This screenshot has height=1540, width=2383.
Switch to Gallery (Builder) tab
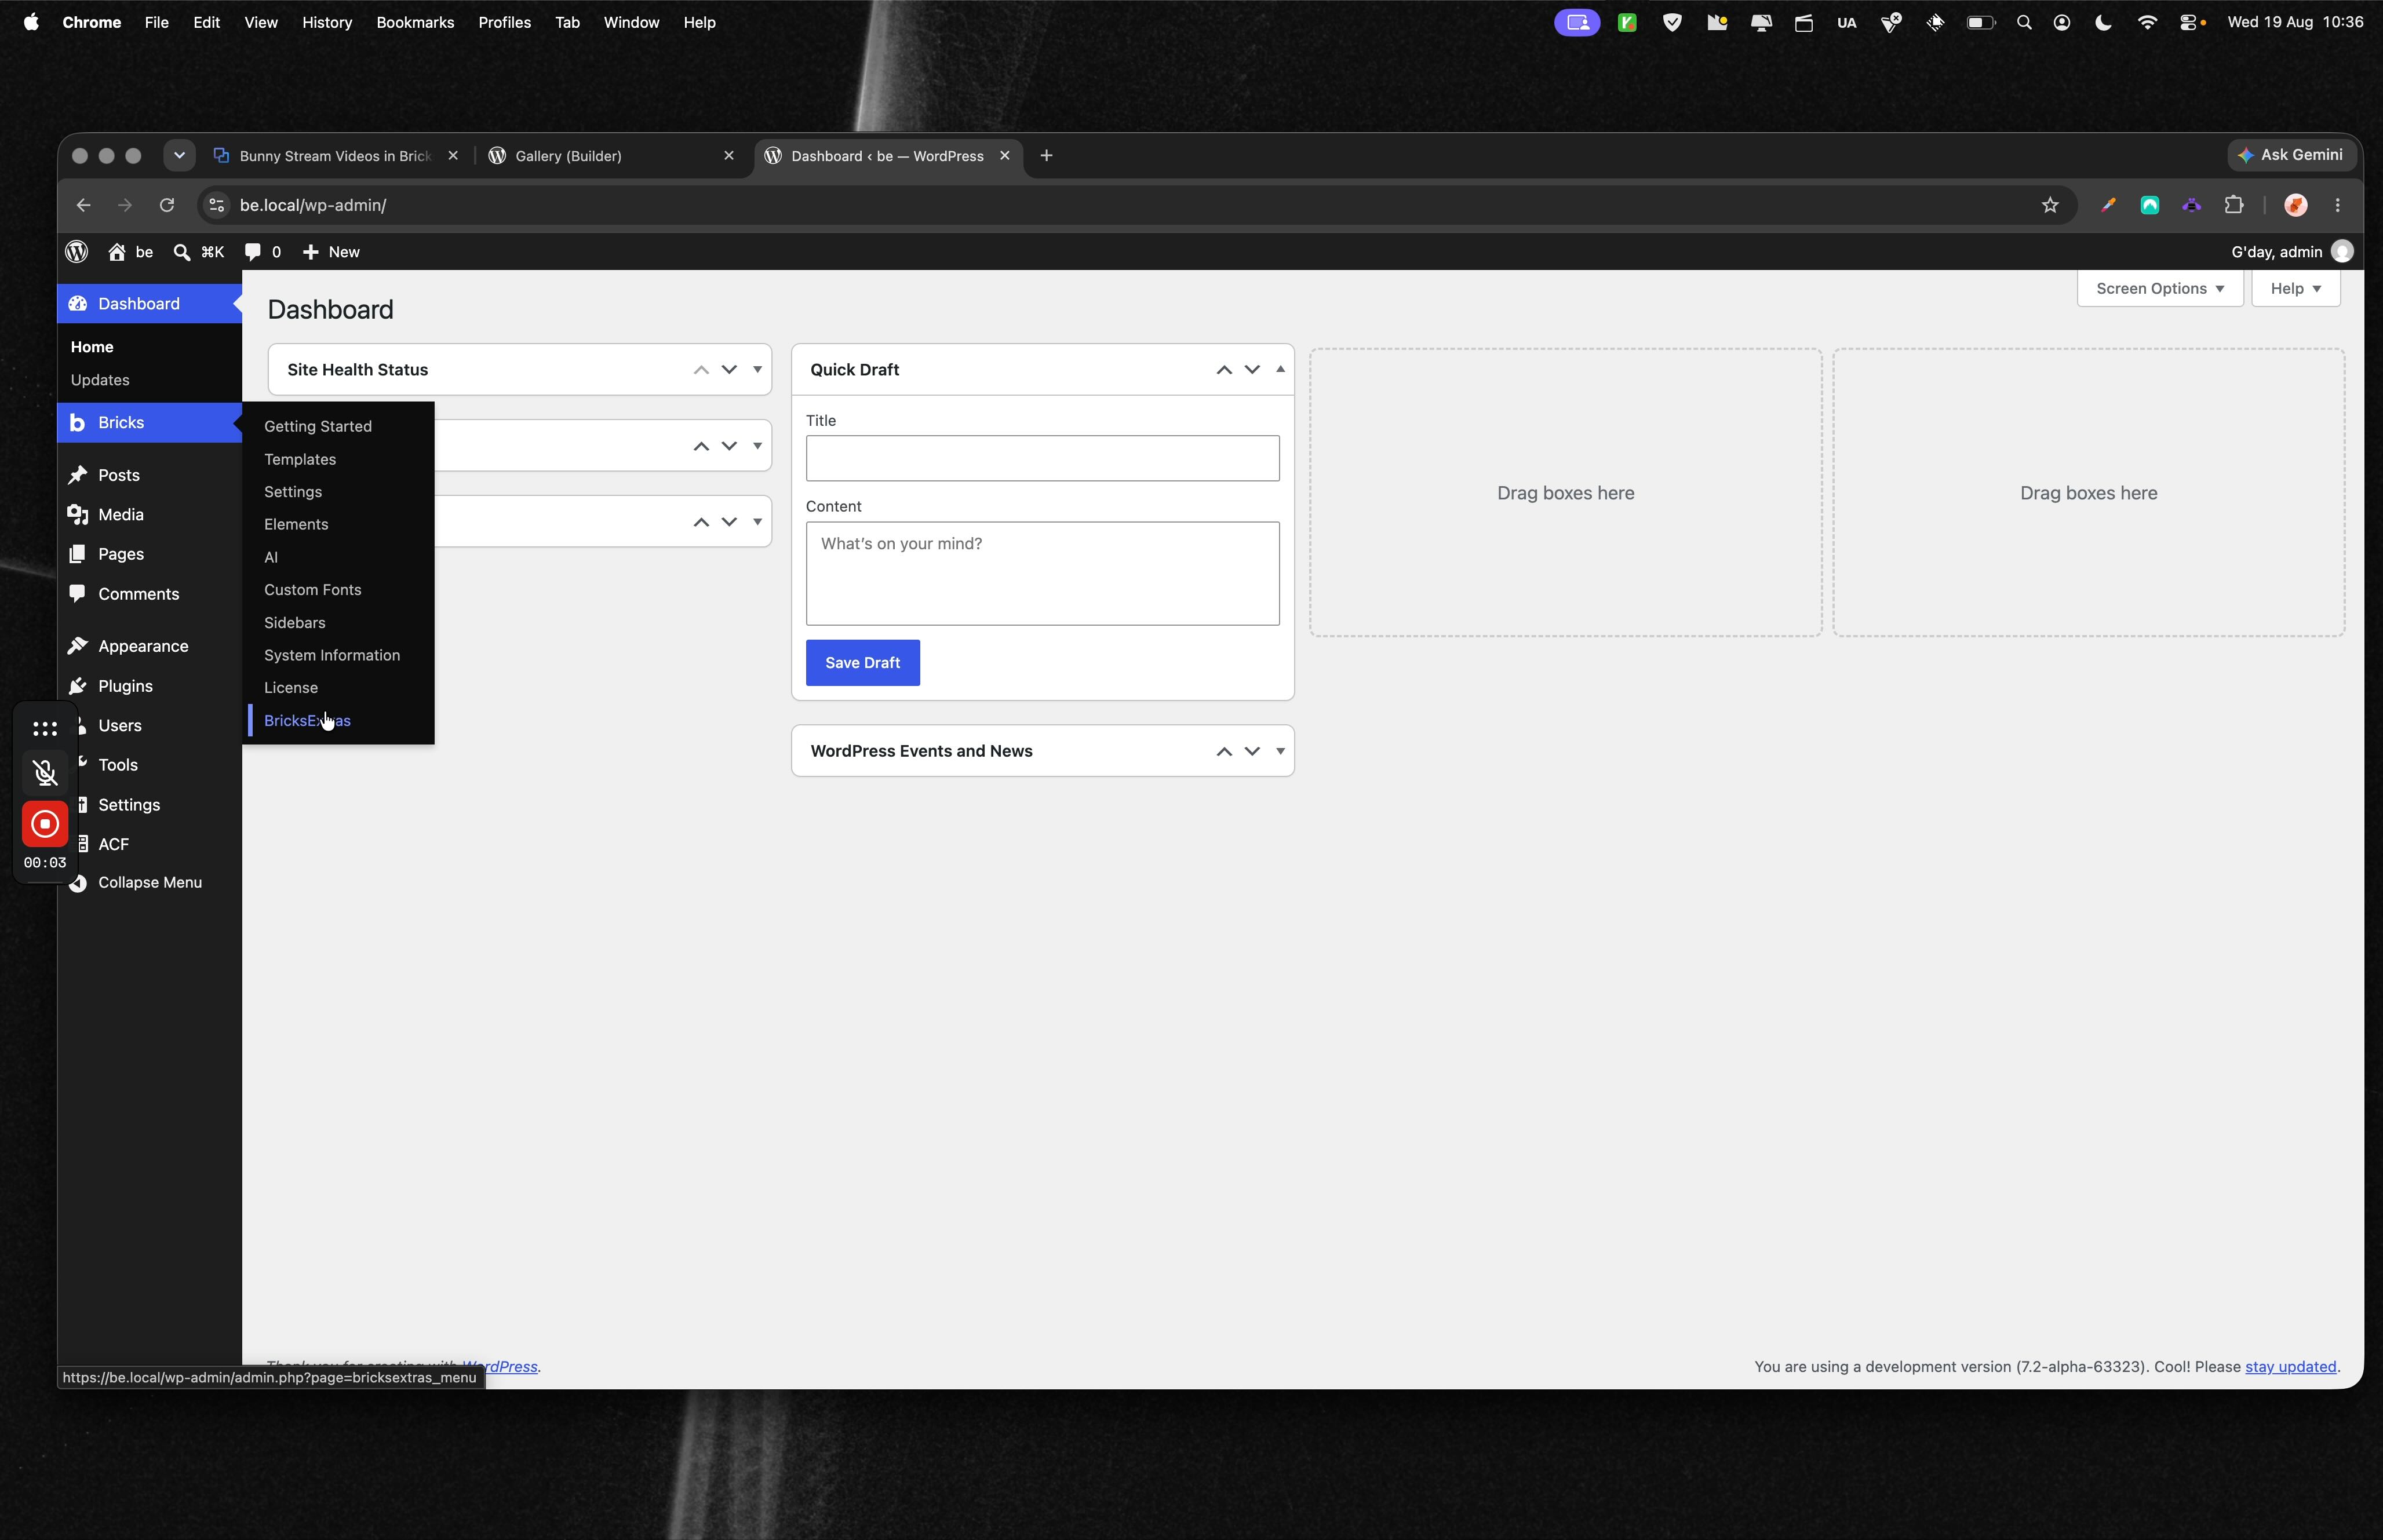[x=612, y=156]
